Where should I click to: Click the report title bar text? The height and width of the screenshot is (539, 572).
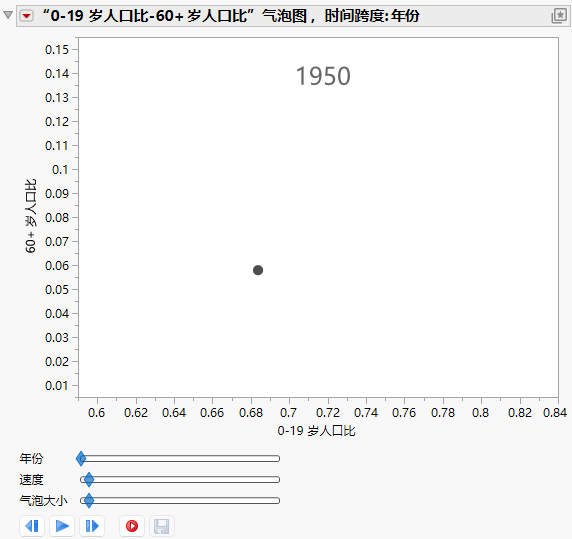[x=231, y=16]
